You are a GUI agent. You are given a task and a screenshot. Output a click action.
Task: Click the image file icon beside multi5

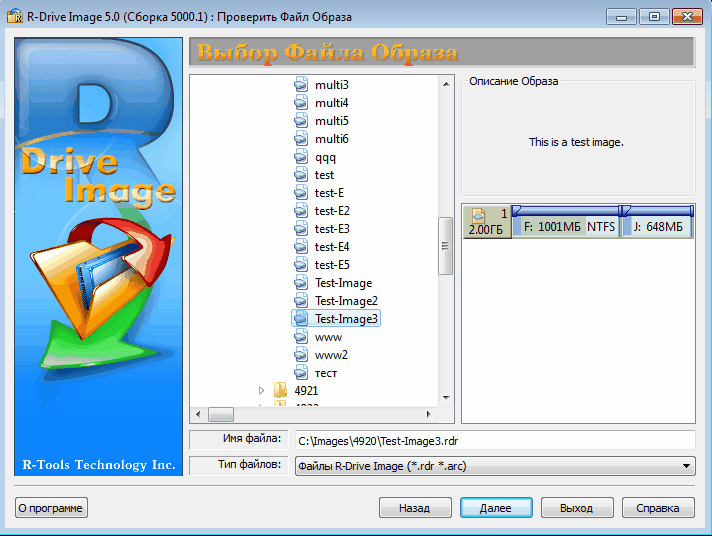pyautogui.click(x=301, y=121)
